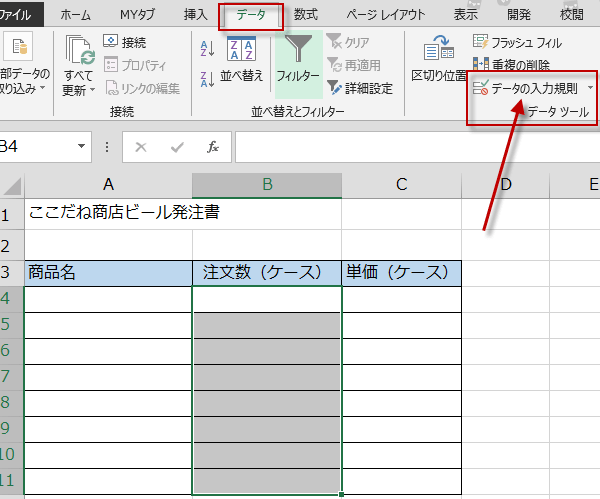Select the データ ribbon tab
Image resolution: width=600 pixels, height=499 pixels.
251,15
